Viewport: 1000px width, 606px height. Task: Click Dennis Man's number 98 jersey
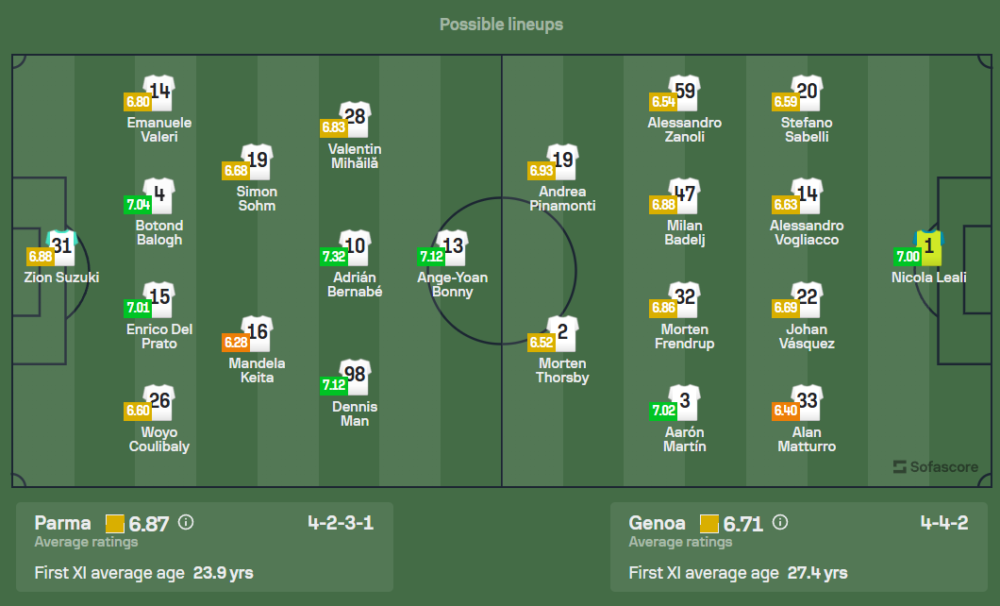pyautogui.click(x=355, y=376)
